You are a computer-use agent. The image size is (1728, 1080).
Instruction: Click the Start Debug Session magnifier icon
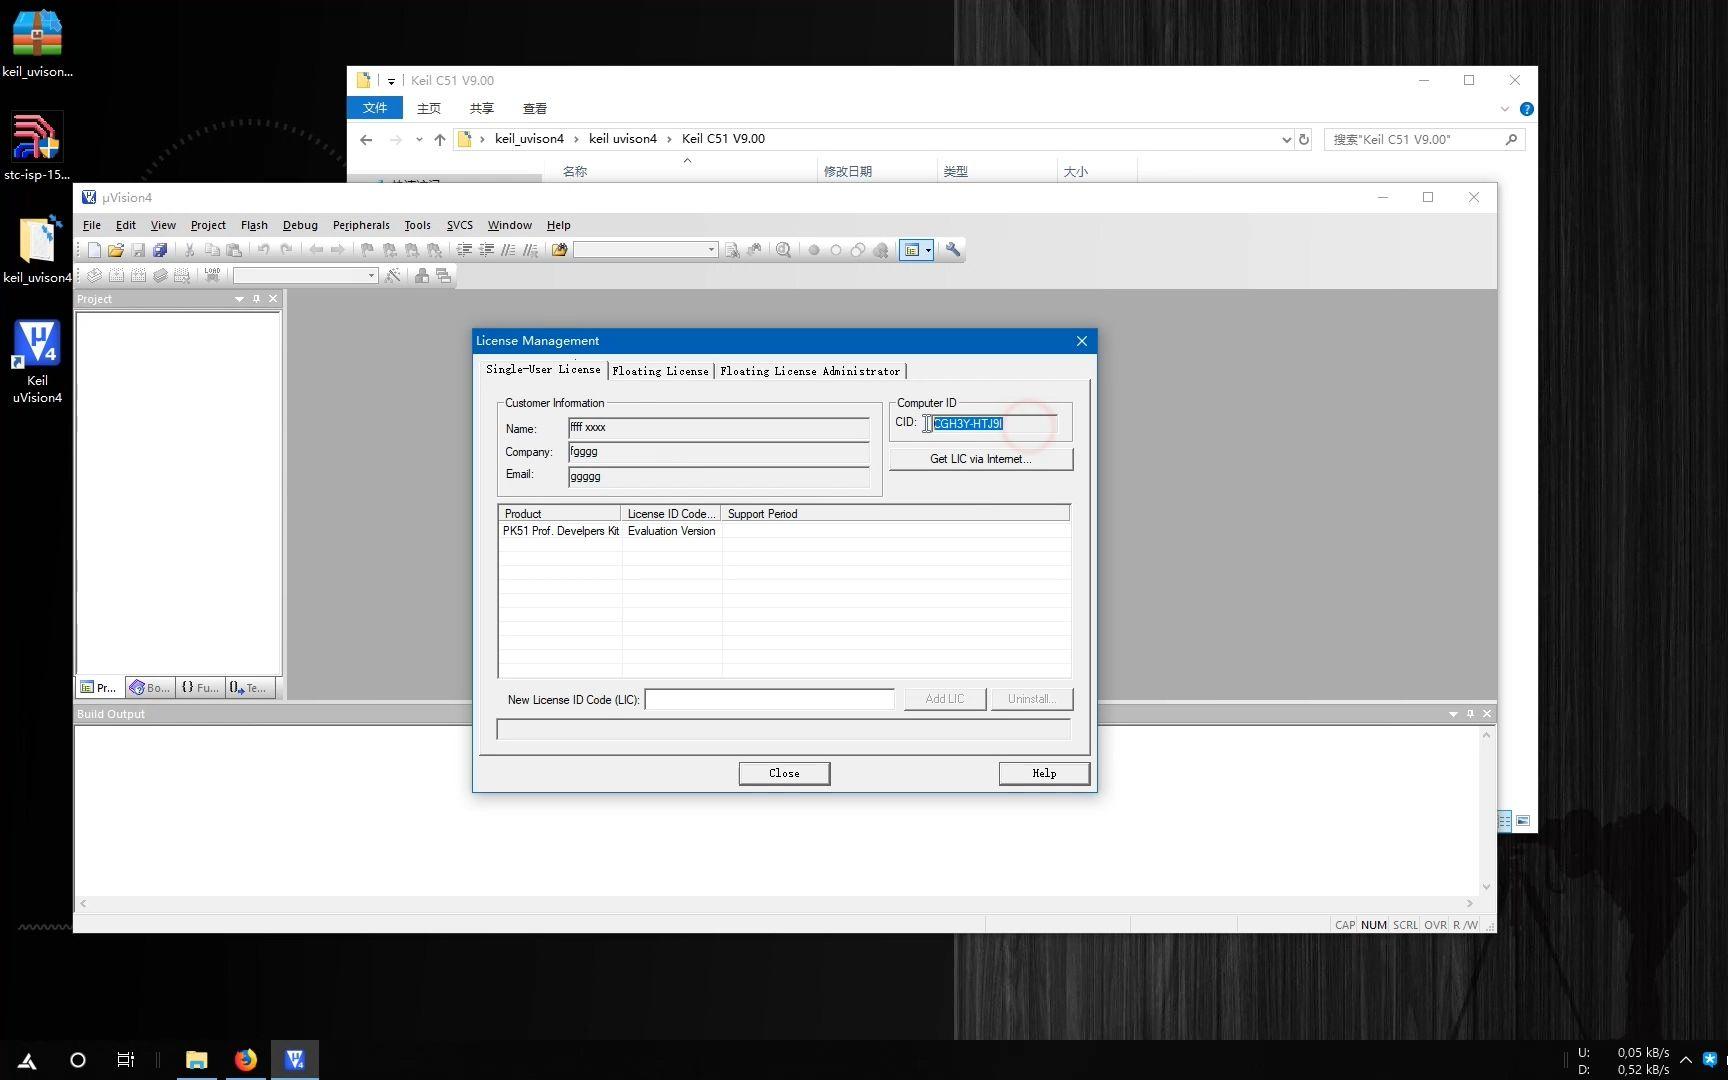[x=784, y=250]
